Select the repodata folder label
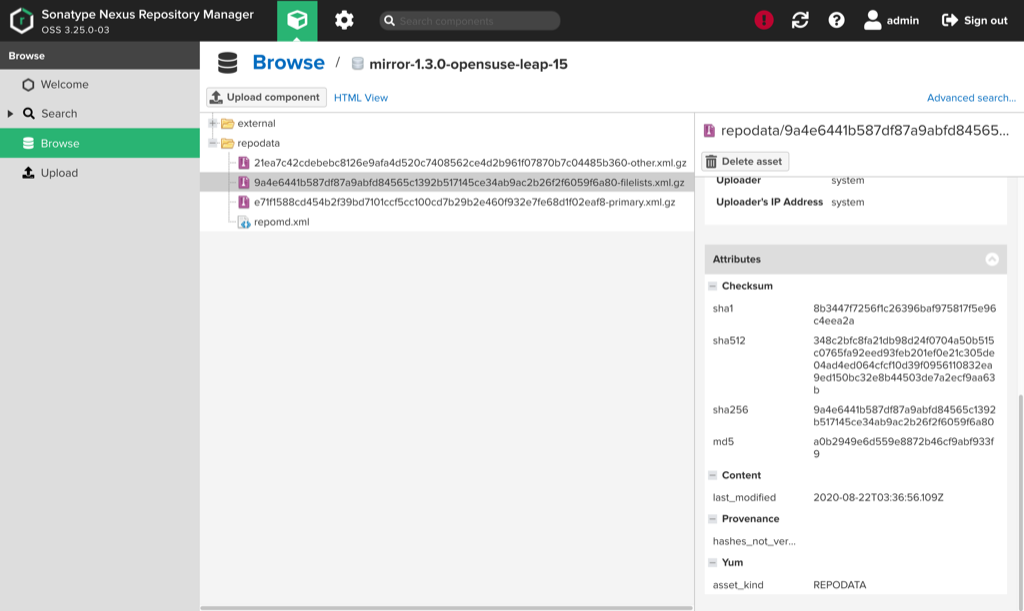The width and height of the screenshot is (1024, 611). pyautogui.click(x=258, y=143)
